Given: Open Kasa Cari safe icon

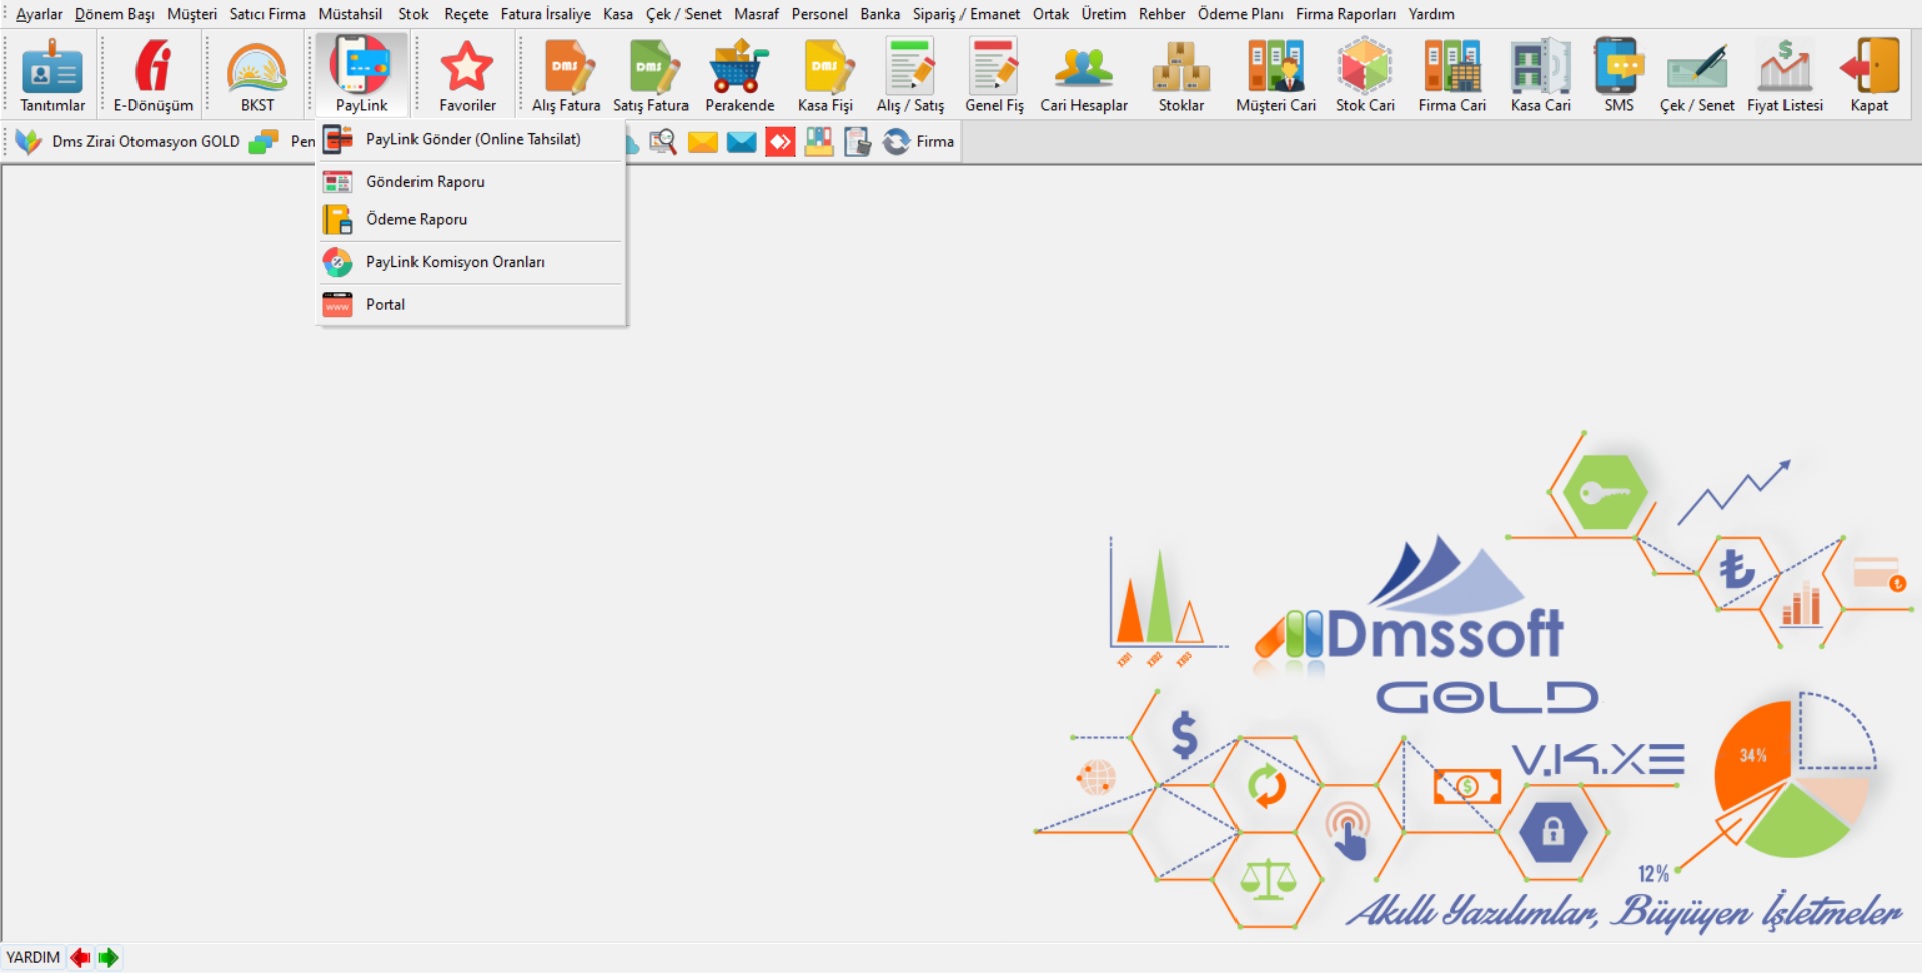Looking at the screenshot, I should coord(1540,76).
